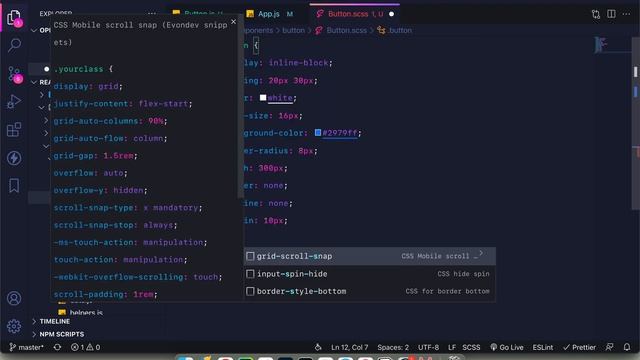Image resolution: width=640 pixels, height=360 pixels.
Task: Click ESLint in status bar
Action: click(542, 347)
